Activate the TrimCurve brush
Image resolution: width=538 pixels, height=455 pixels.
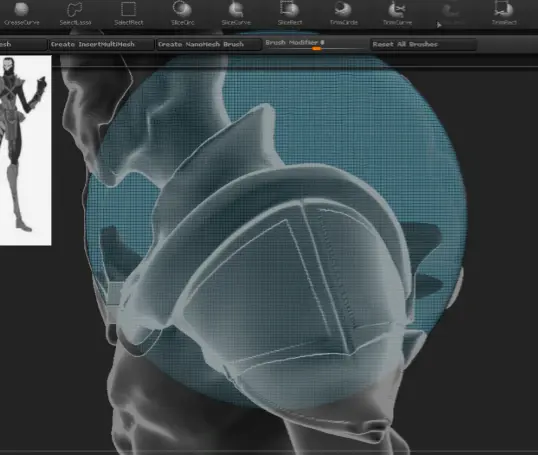coord(397,13)
